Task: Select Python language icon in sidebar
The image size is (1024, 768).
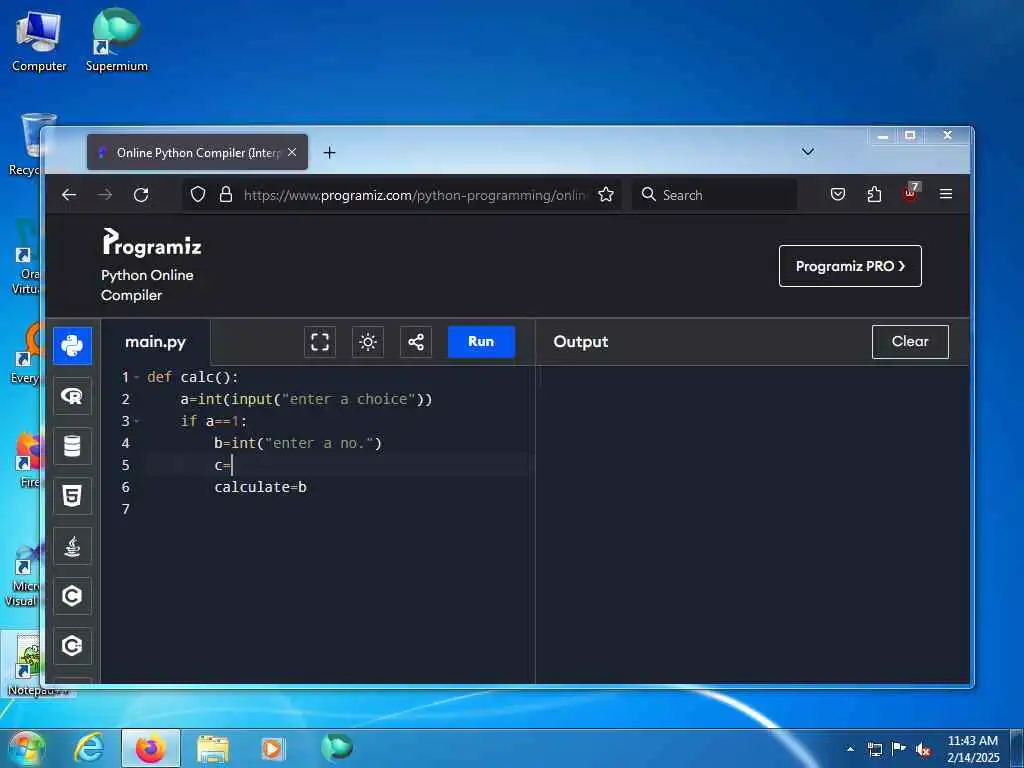Action: (72, 345)
